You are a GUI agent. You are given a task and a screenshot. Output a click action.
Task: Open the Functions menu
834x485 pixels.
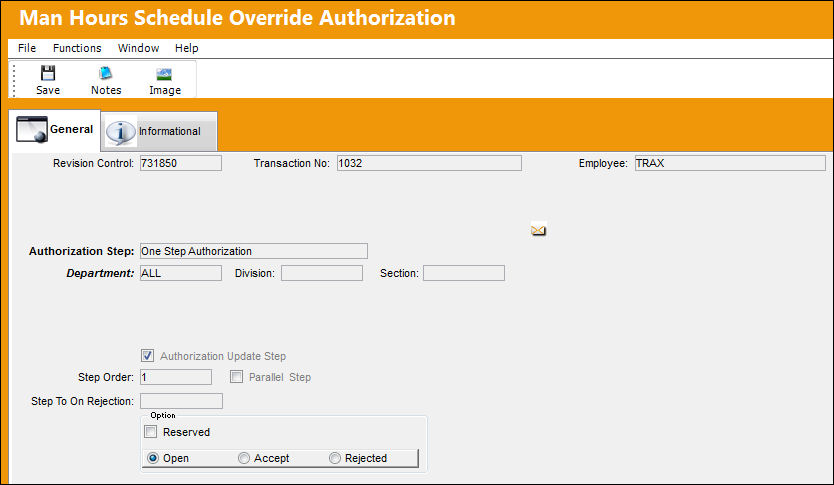(x=77, y=48)
